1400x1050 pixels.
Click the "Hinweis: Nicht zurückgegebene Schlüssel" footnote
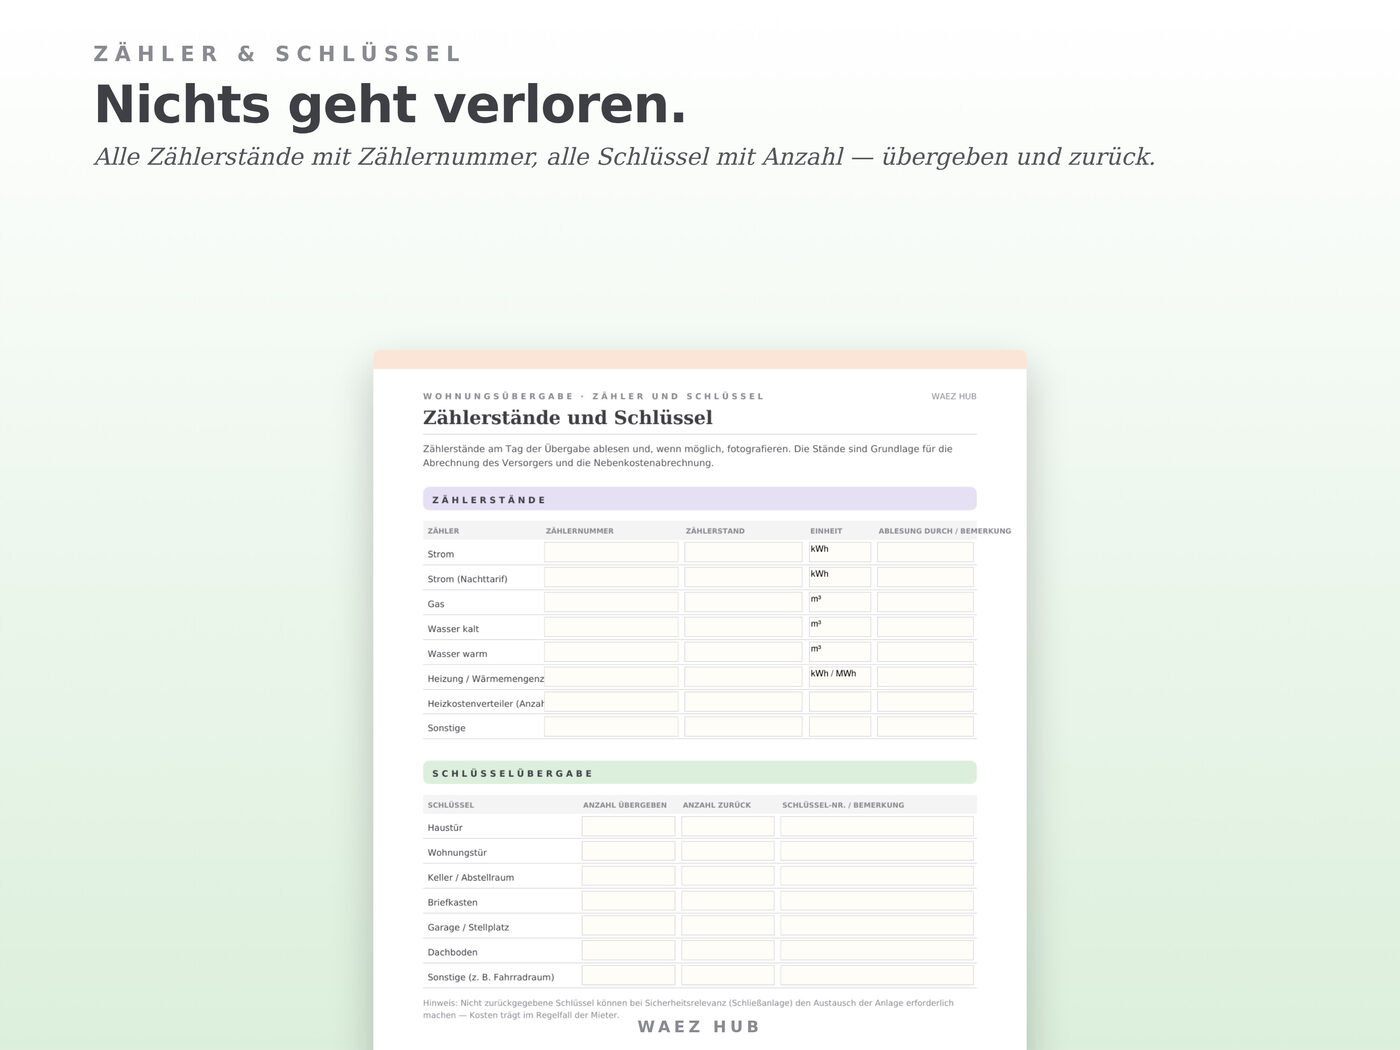coord(688,1009)
